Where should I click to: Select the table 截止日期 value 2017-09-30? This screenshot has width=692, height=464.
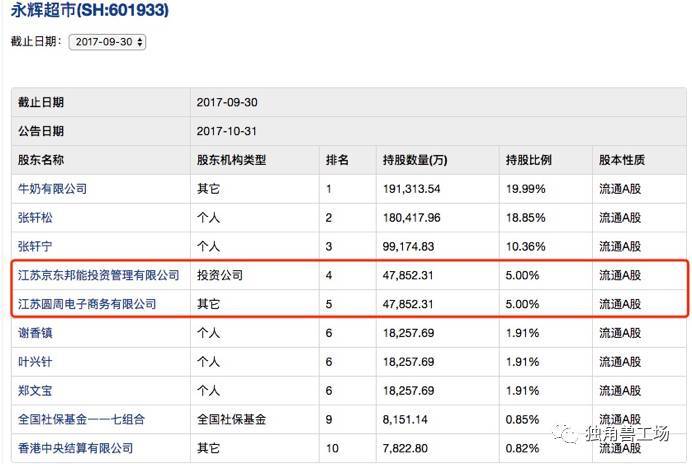(x=227, y=102)
